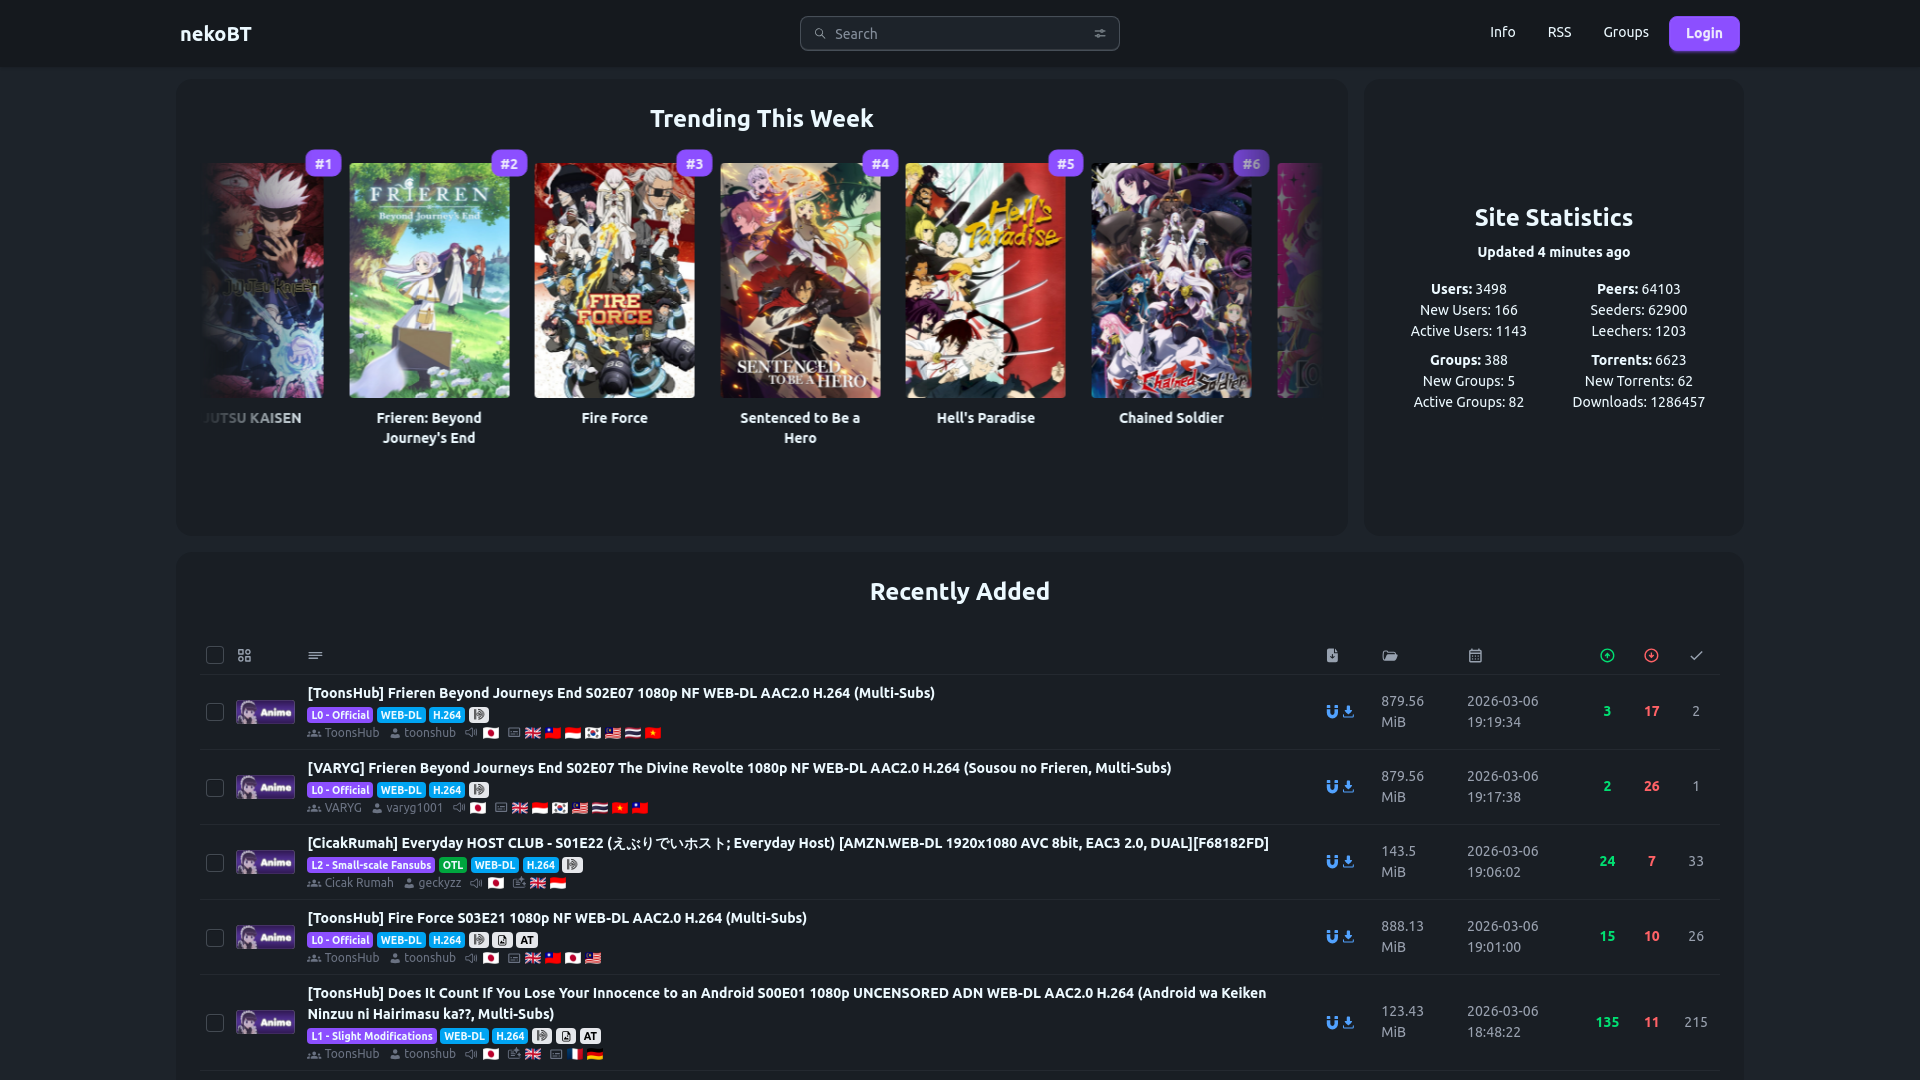Image resolution: width=1920 pixels, height=1080 pixels.
Task: Open Does It Count Android torrent title
Action: click(x=787, y=1003)
